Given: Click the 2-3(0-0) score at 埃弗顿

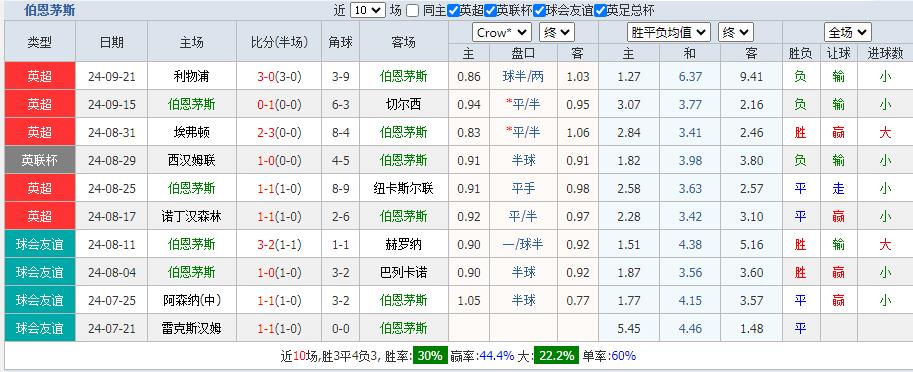Looking at the screenshot, I should (x=279, y=132).
